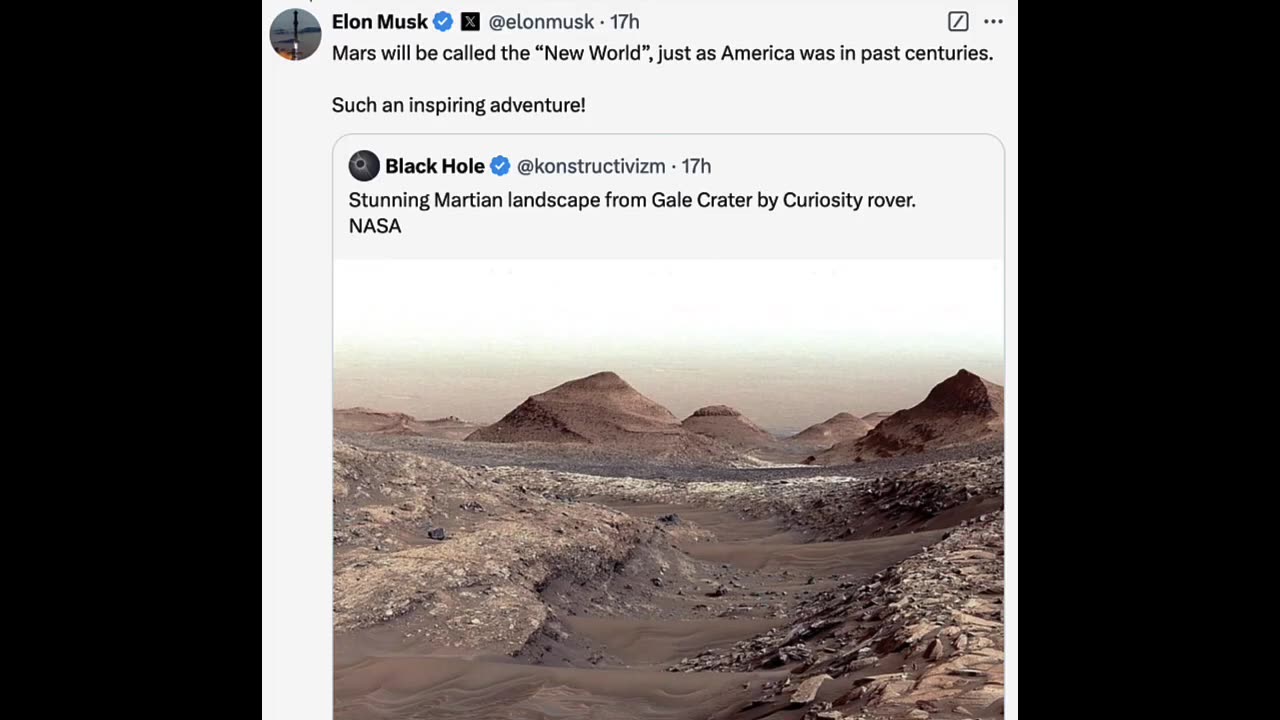Click the 17h timestamp on Elon's post
The width and height of the screenshot is (1280, 720).
(x=625, y=22)
